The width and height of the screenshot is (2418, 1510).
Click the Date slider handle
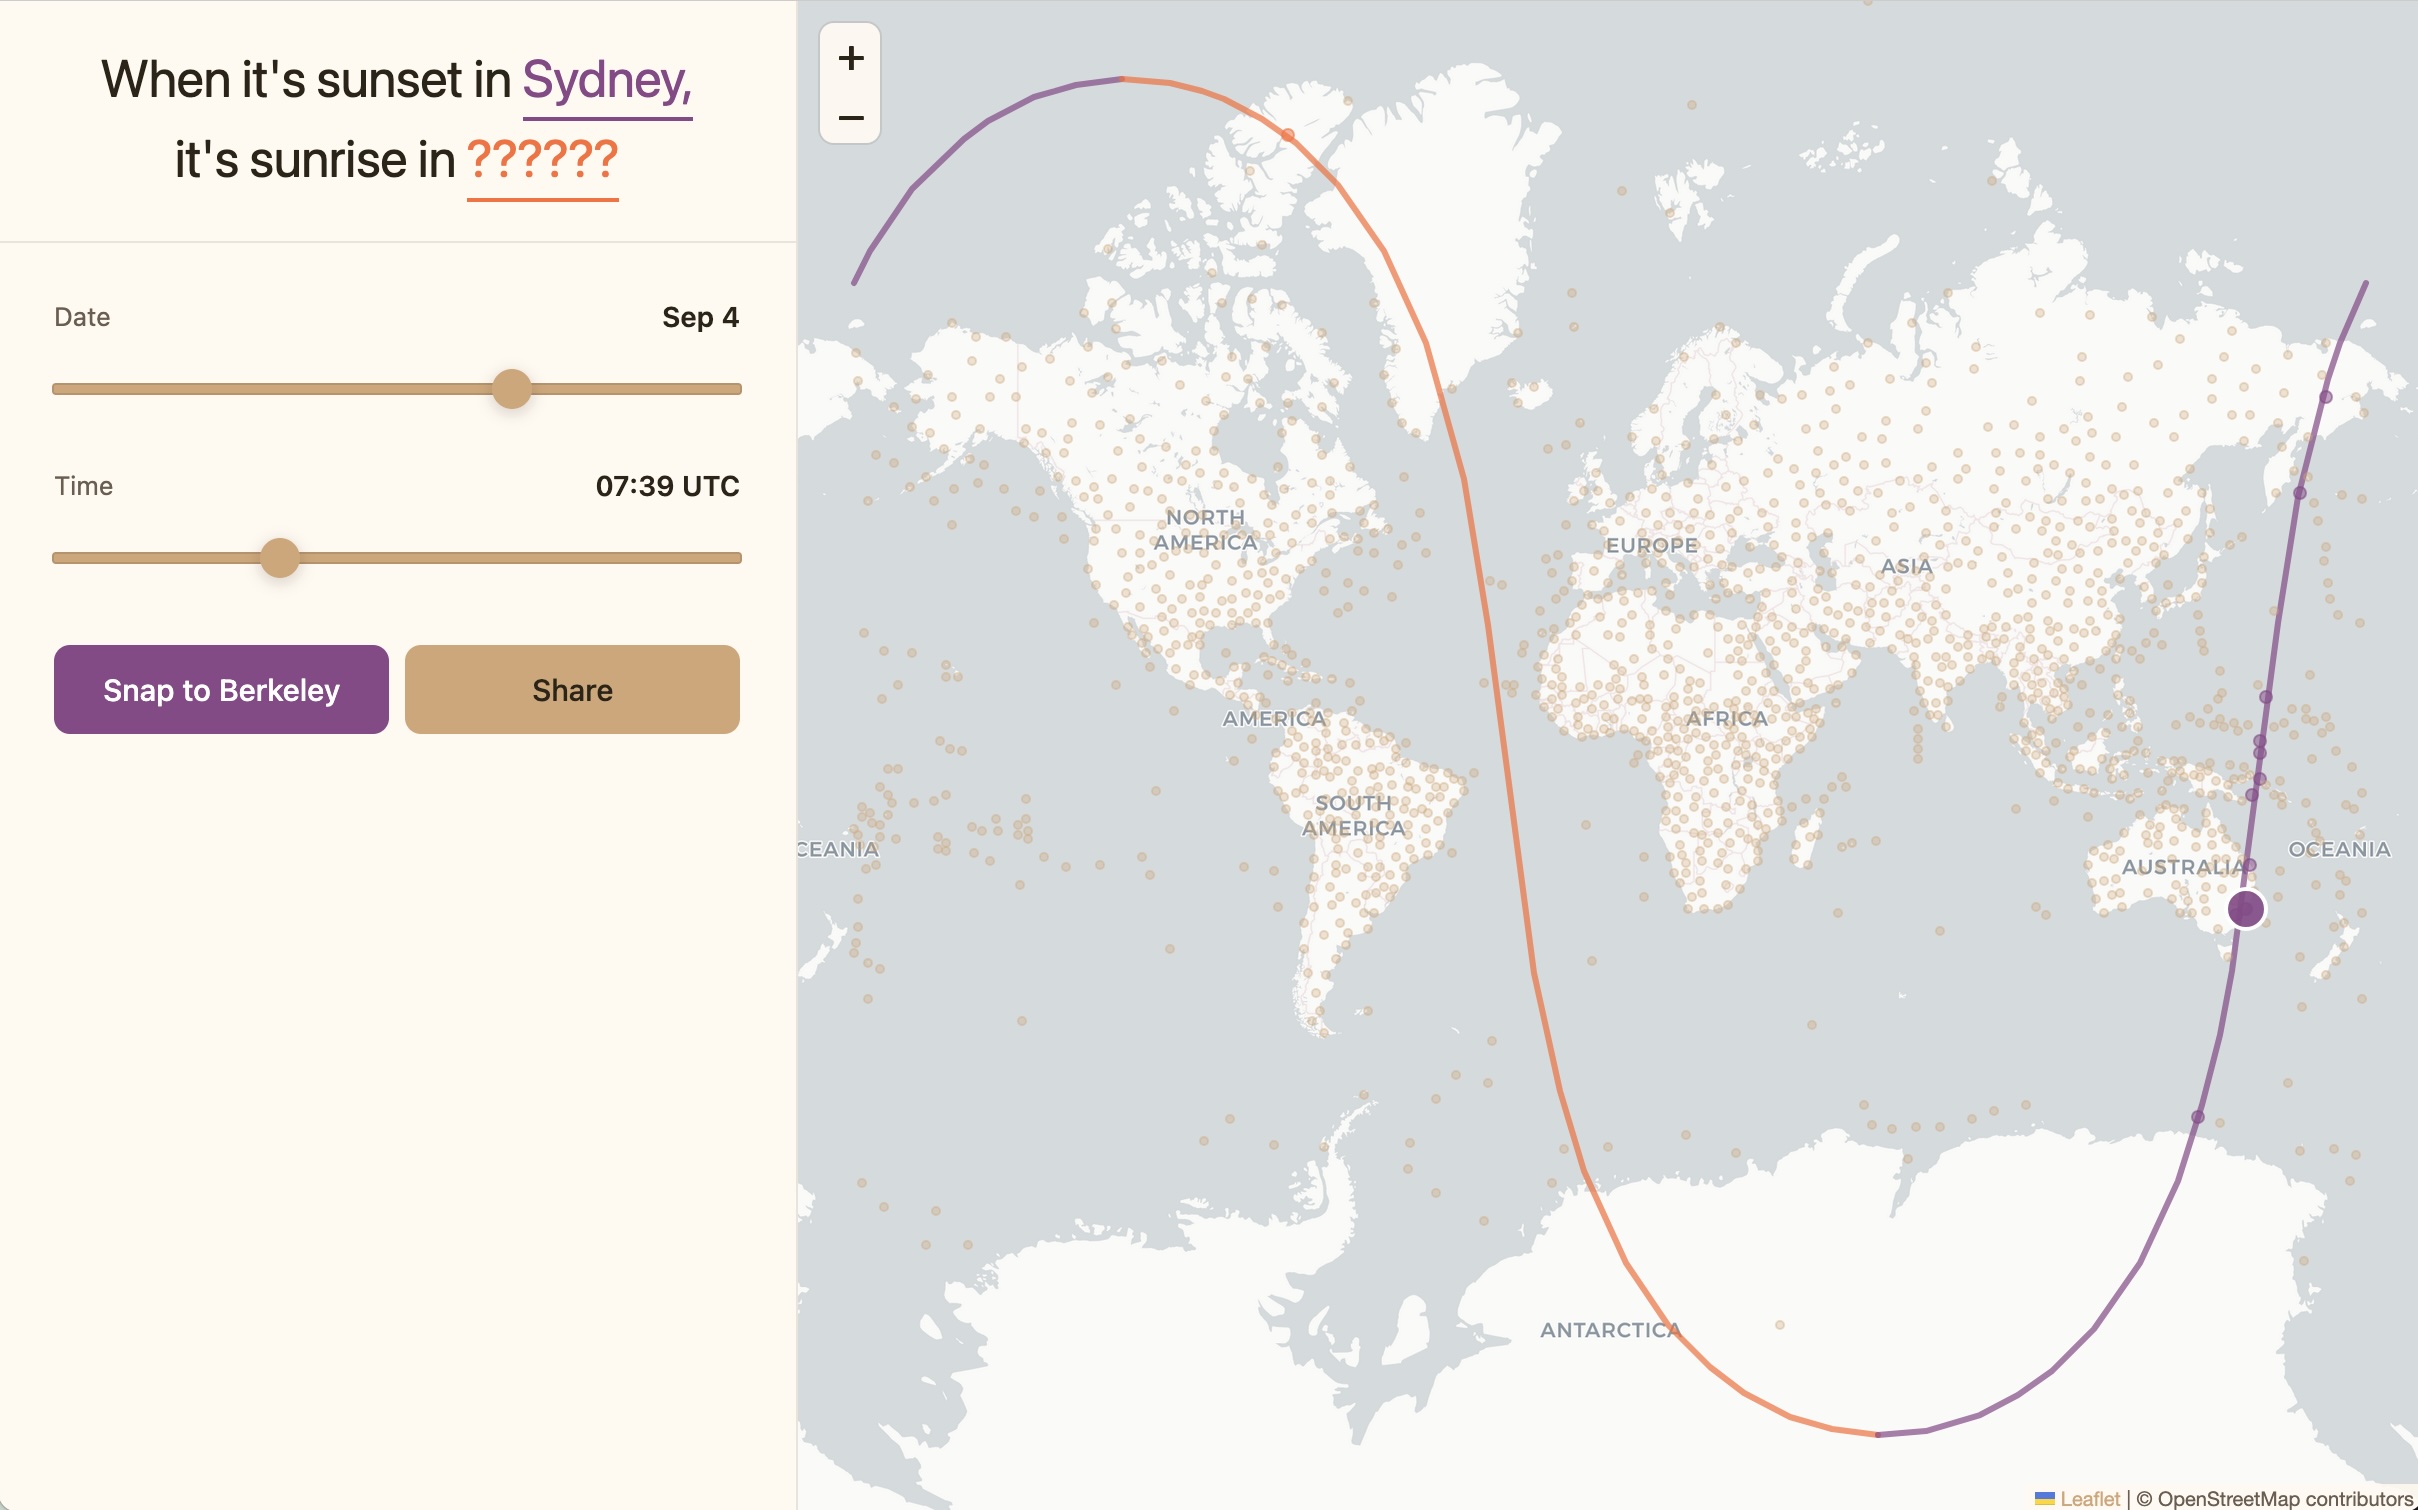pos(512,389)
